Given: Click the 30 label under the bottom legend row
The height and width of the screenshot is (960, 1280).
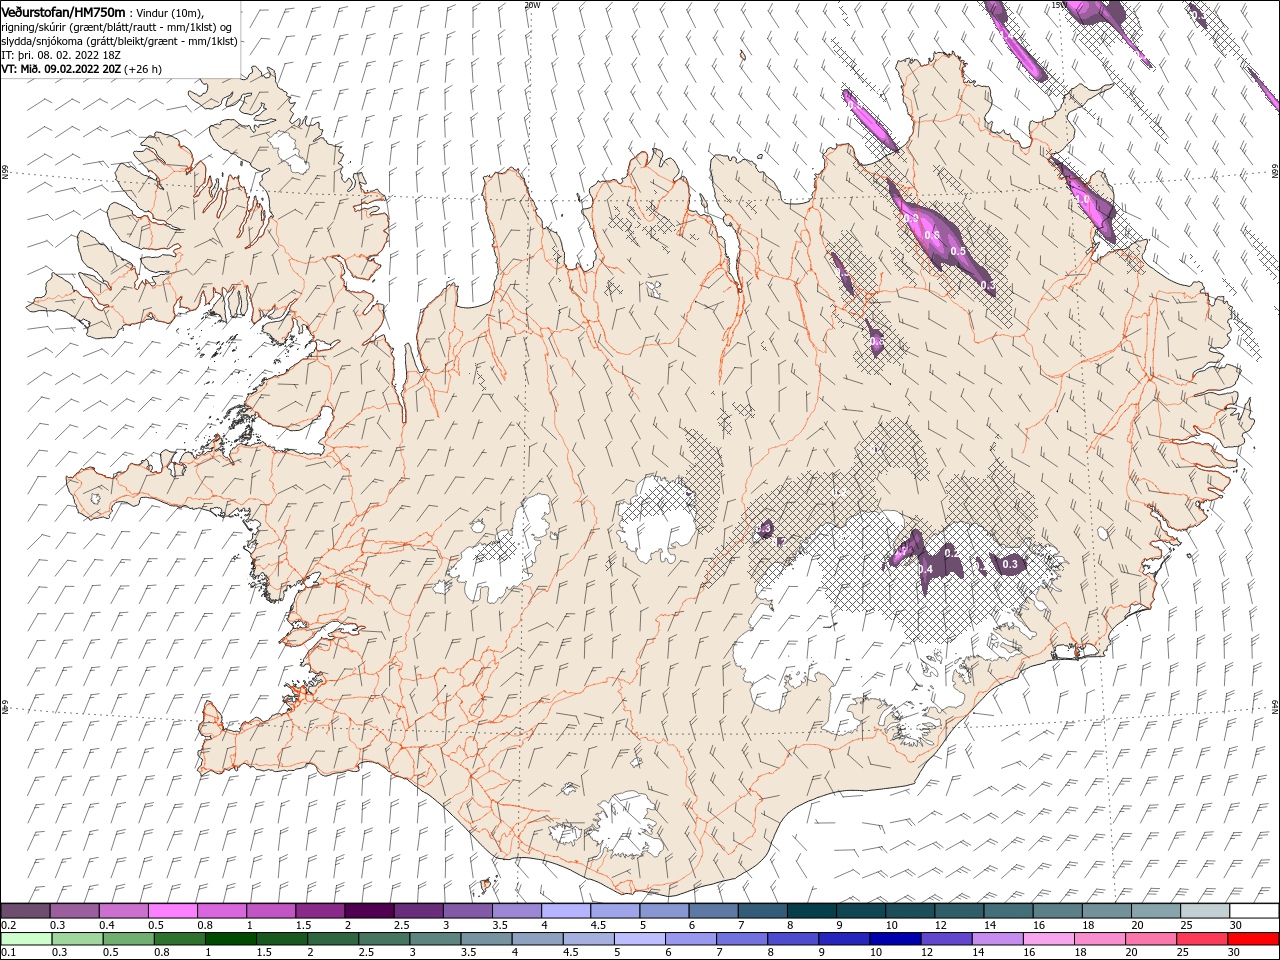Looking at the screenshot, I should click(1236, 953).
